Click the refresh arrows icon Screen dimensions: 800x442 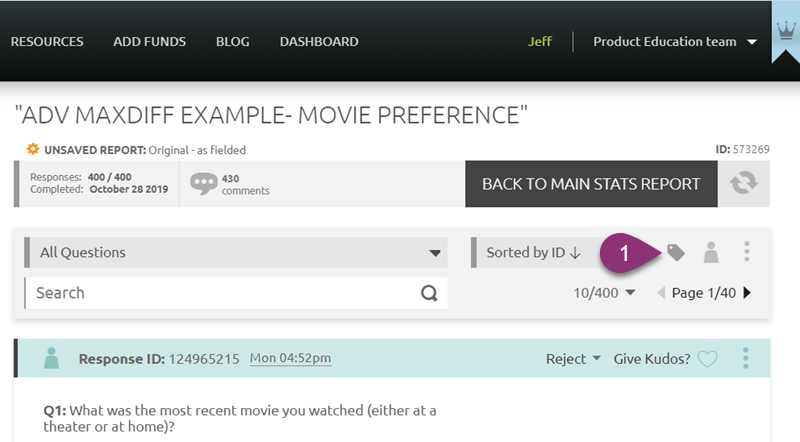click(x=741, y=184)
